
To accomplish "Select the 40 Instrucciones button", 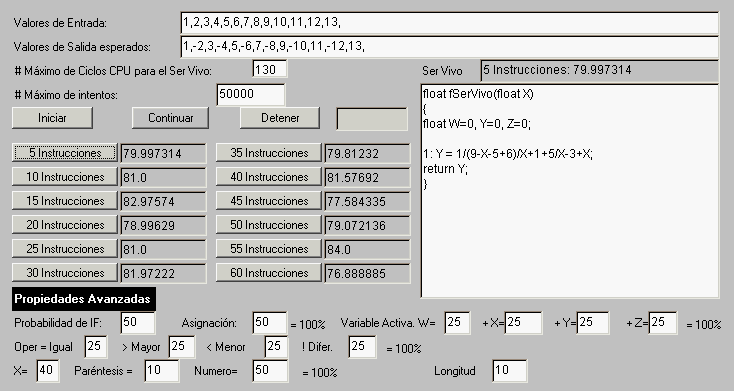I will 269,177.
